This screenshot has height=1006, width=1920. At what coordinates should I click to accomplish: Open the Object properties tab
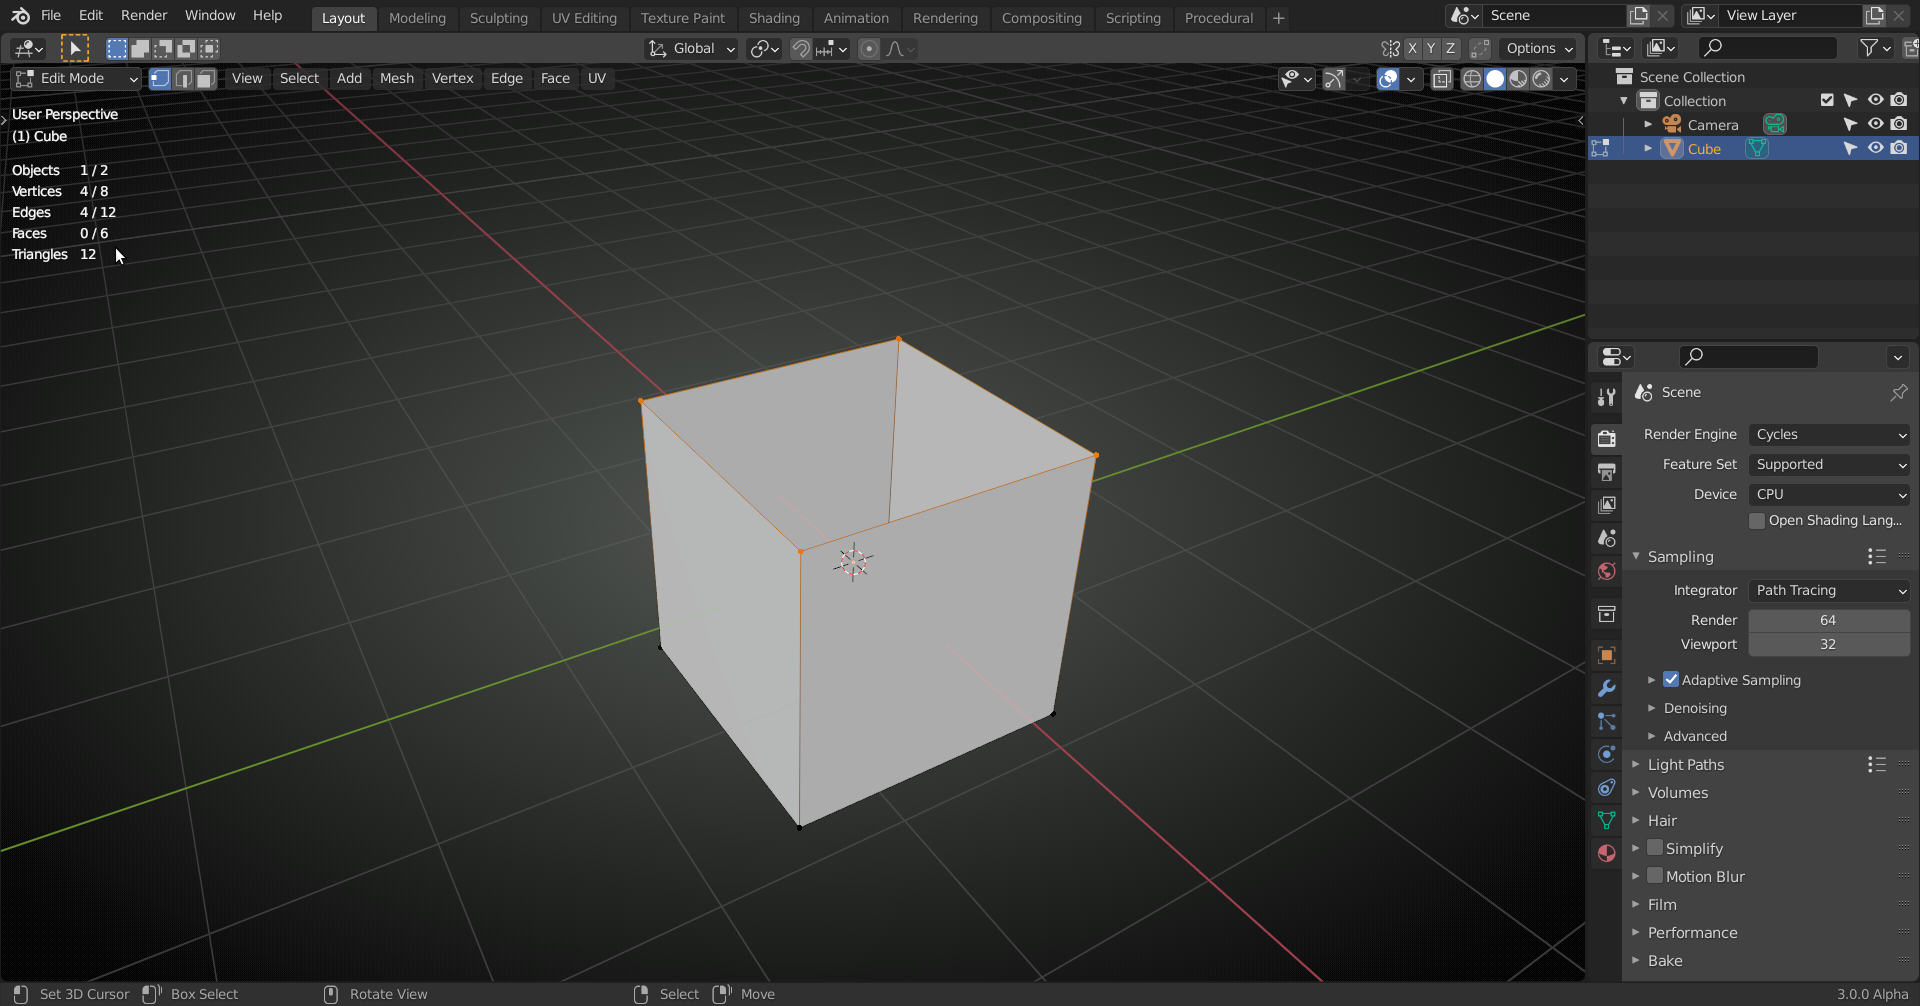(x=1607, y=655)
